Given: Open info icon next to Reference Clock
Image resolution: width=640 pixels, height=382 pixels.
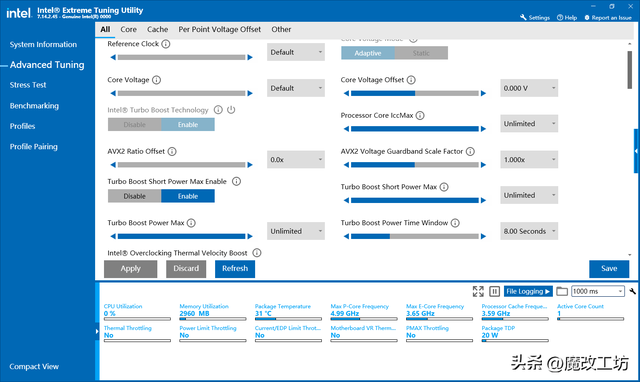Looking at the screenshot, I should pos(166,44).
